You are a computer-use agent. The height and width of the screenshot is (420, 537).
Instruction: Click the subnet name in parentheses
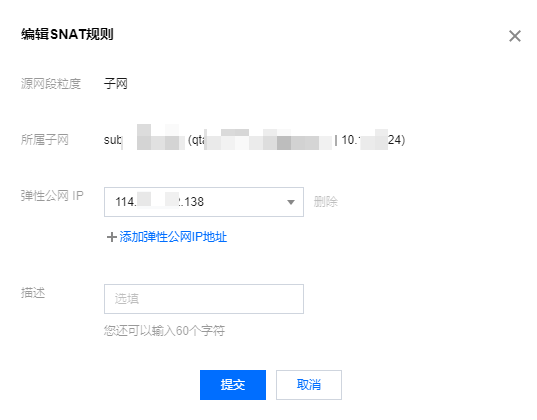pyautogui.click(x=262, y=140)
